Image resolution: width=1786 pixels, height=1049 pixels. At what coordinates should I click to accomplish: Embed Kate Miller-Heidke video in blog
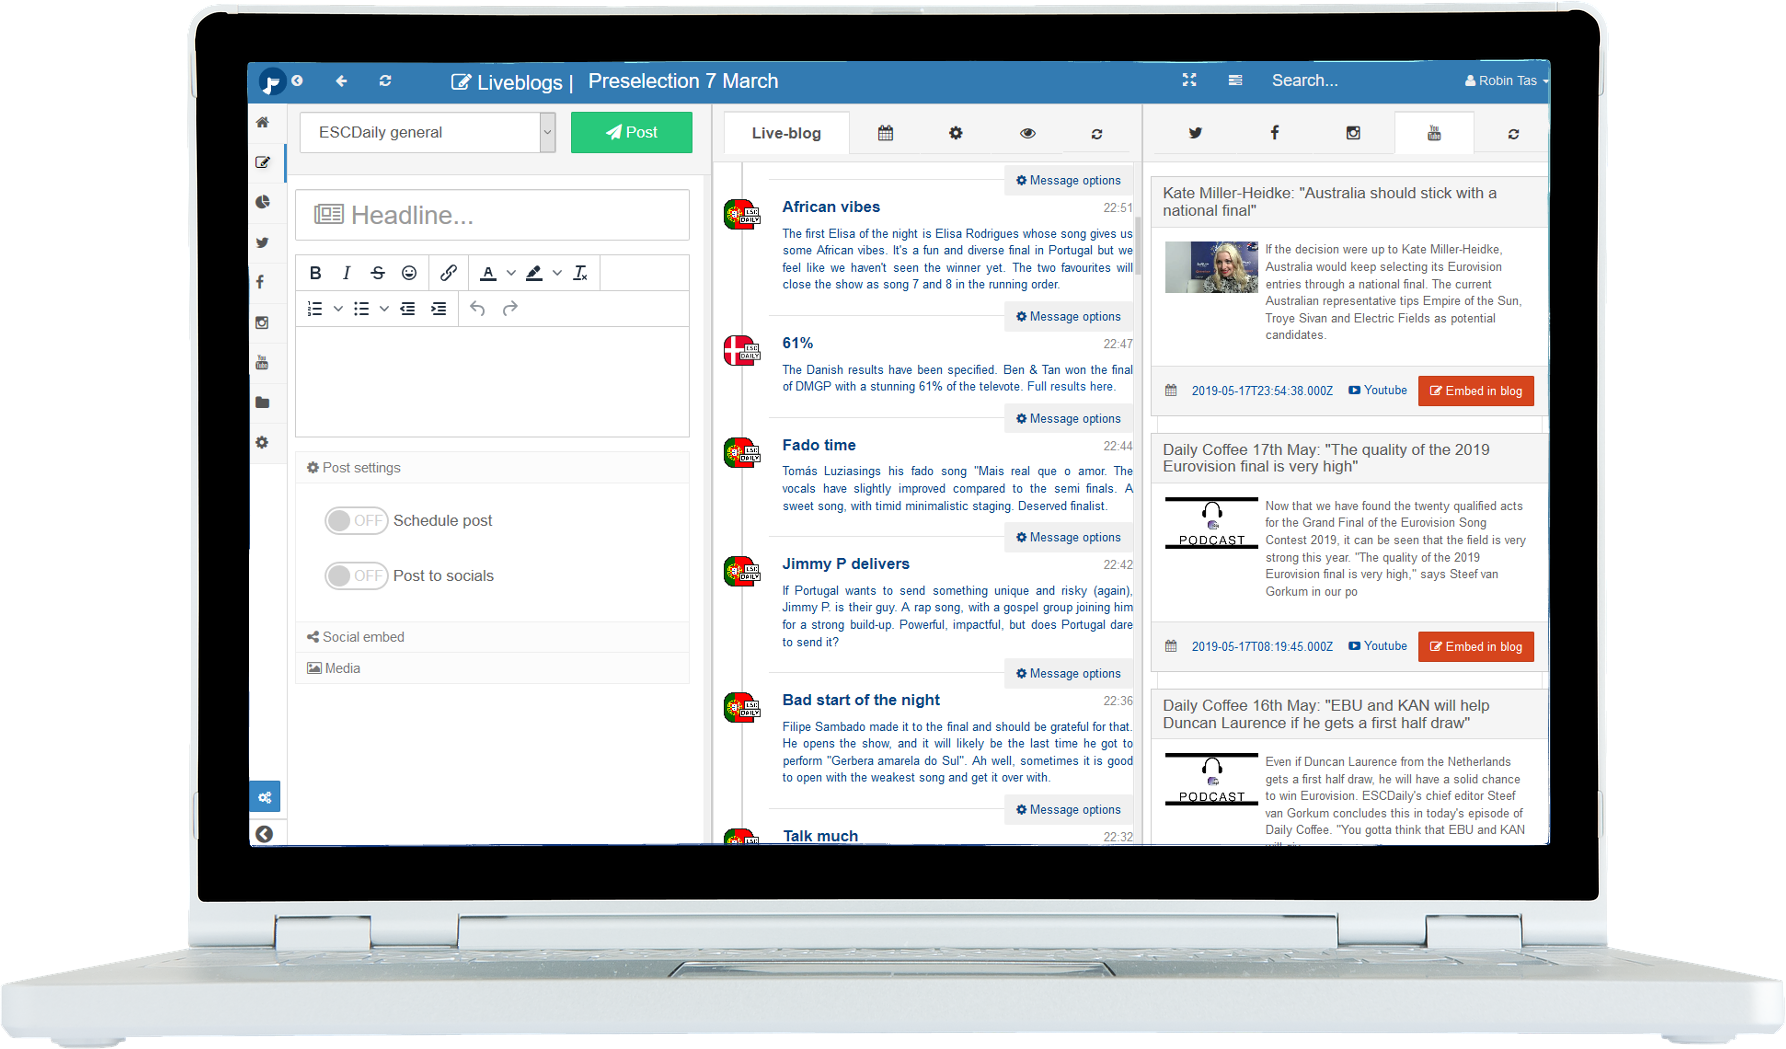tap(1476, 391)
